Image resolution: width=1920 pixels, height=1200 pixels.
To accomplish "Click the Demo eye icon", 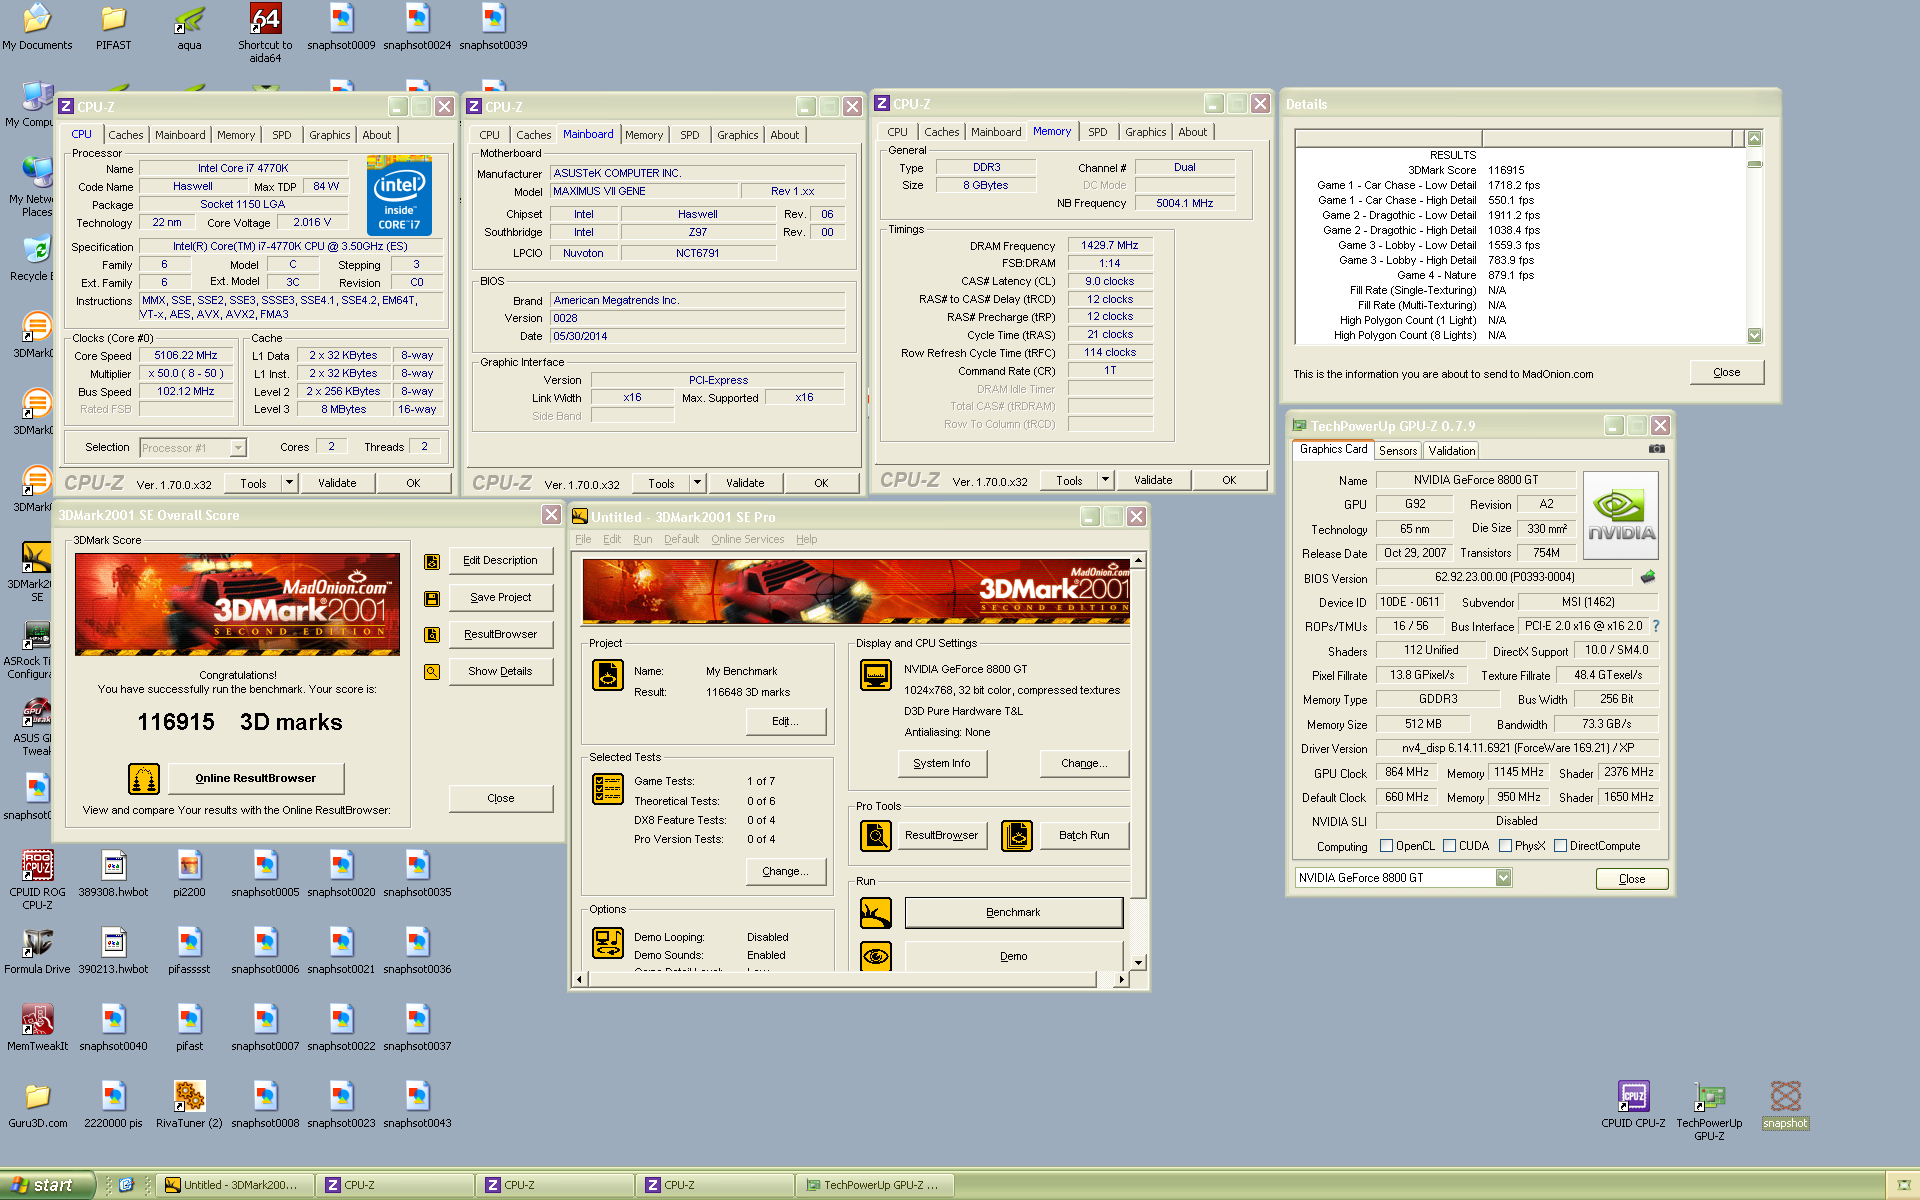I will (x=876, y=956).
